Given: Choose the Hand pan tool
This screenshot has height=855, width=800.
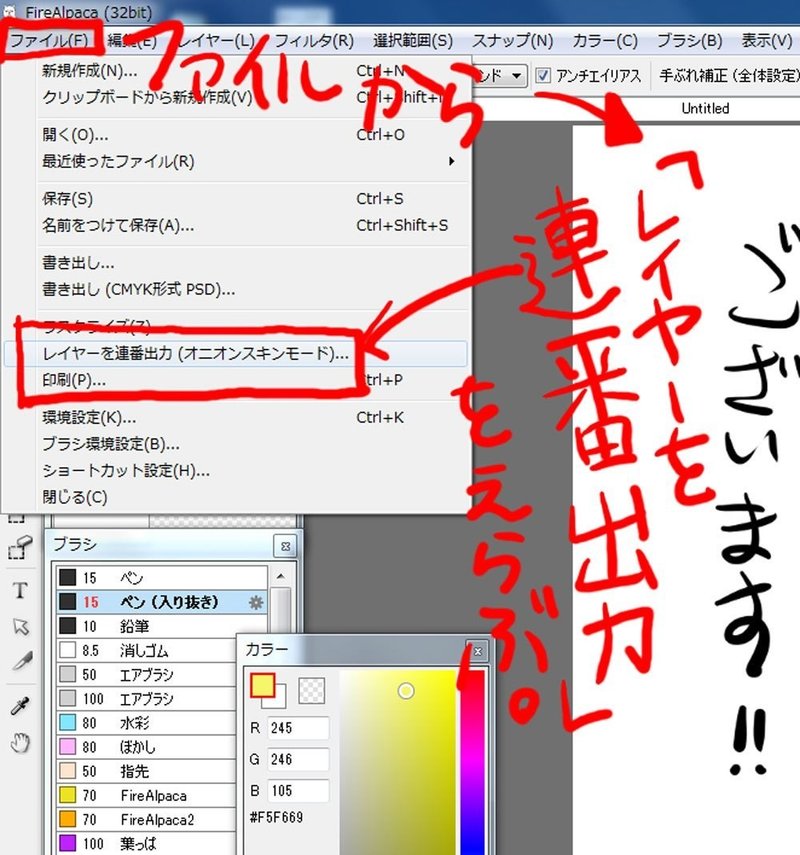Looking at the screenshot, I should 20,743.
